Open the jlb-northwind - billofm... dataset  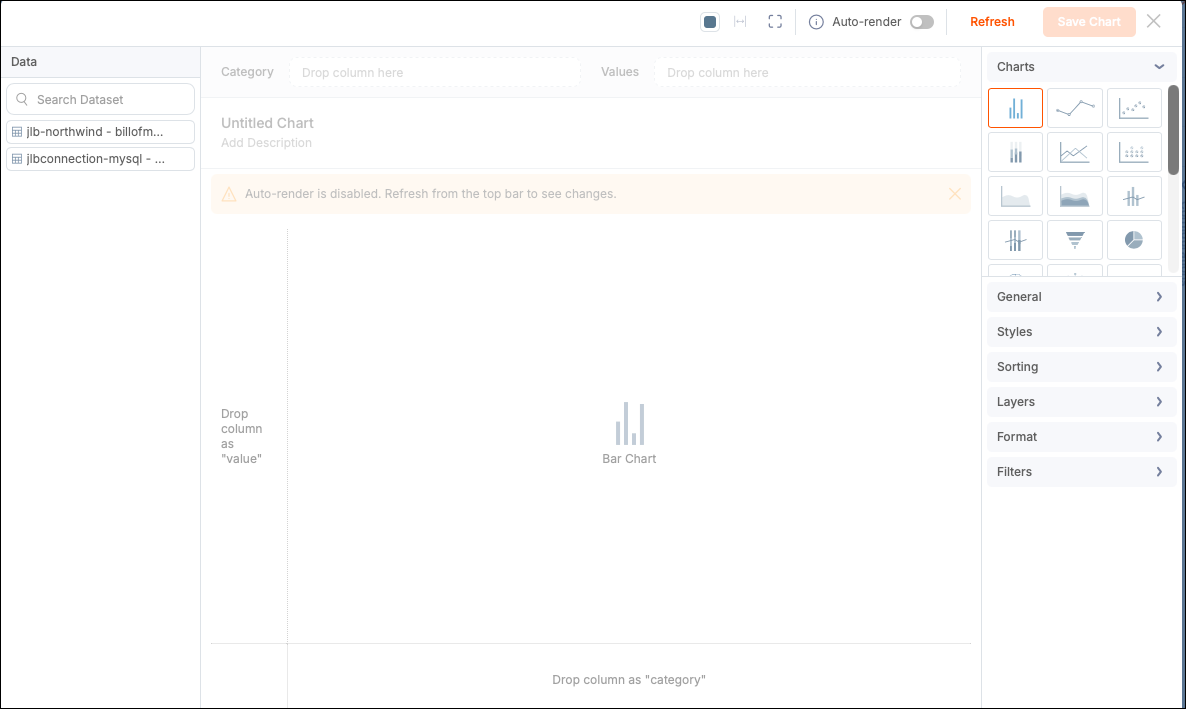(x=101, y=132)
